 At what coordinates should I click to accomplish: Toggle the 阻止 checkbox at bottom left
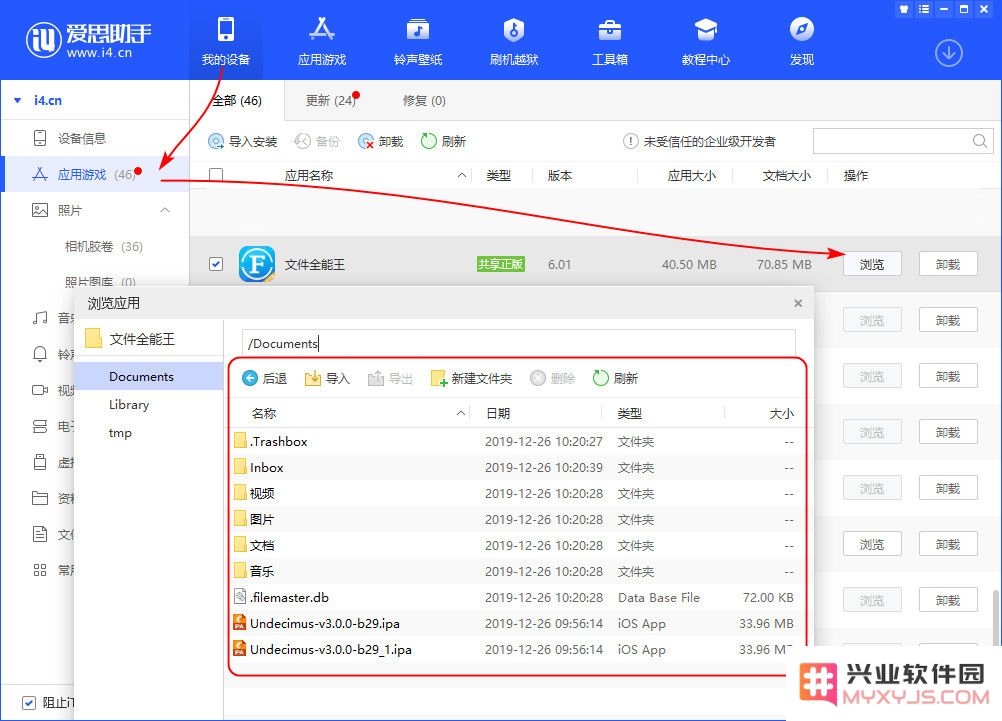(29, 702)
